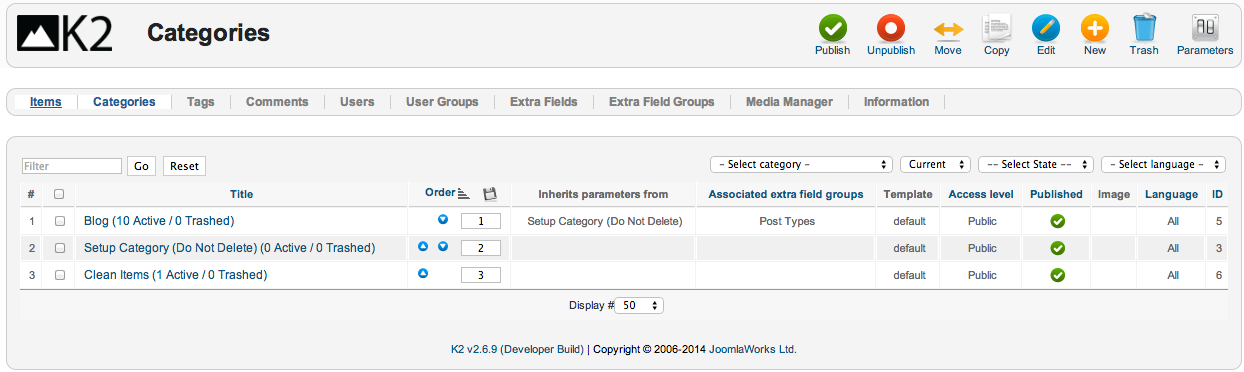Check the Clean Items row checkbox
1244x372 pixels.
[x=59, y=275]
